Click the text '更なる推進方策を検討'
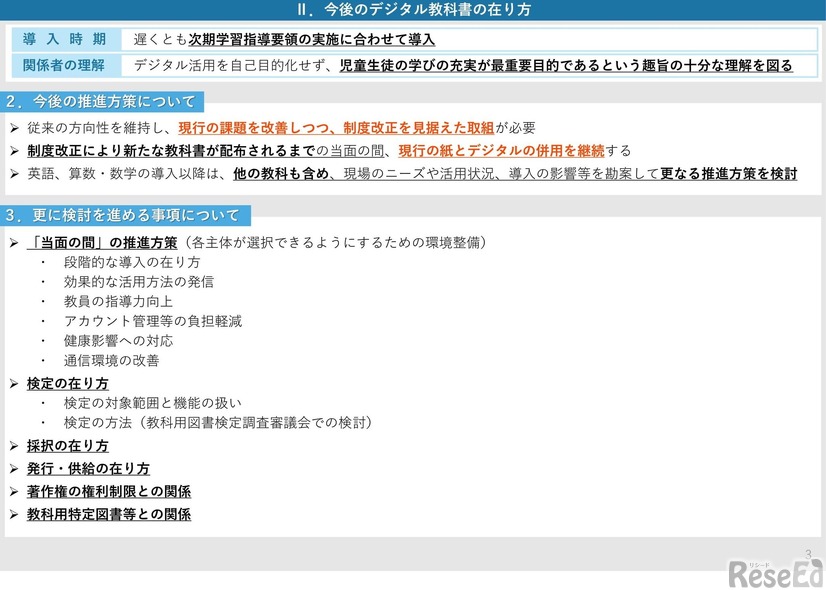 click(729, 174)
